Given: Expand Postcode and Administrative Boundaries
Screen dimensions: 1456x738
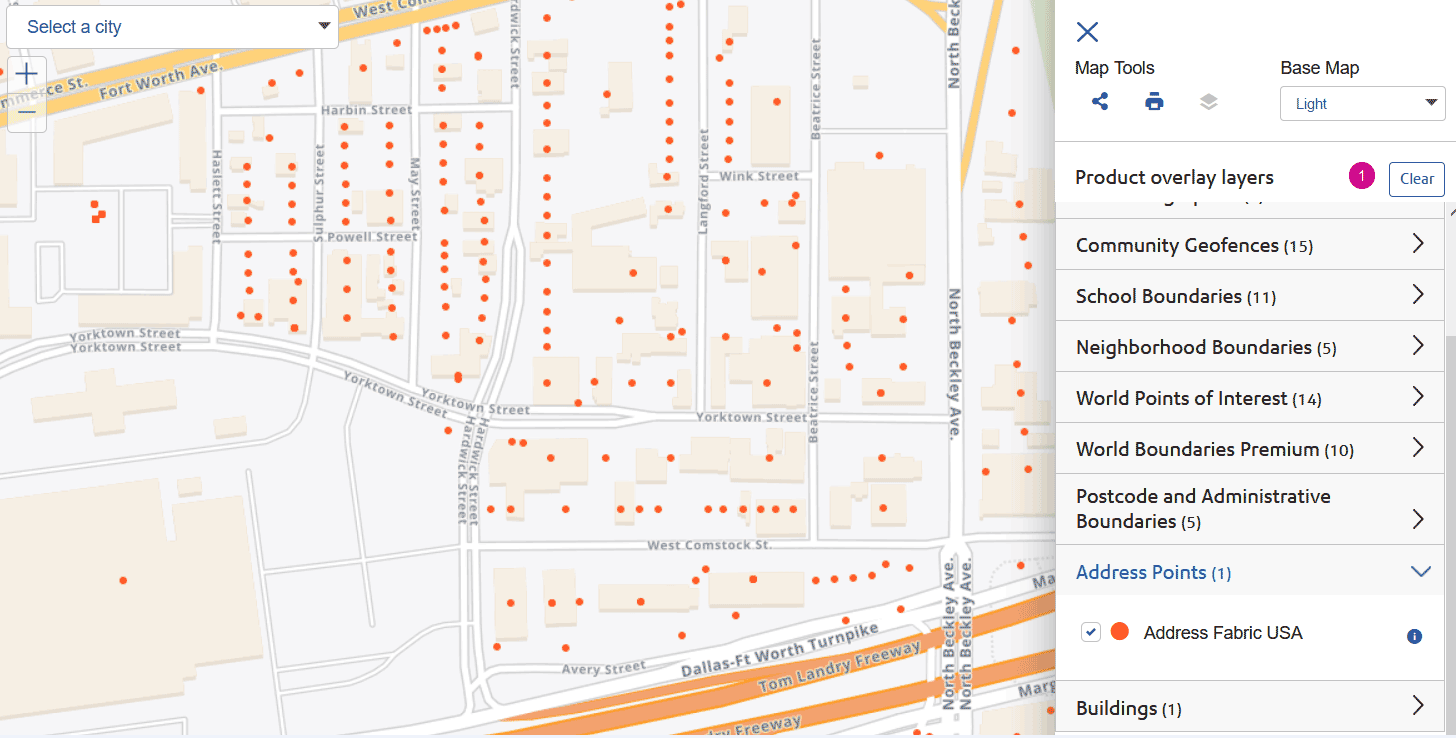Looking at the screenshot, I should [1417, 518].
